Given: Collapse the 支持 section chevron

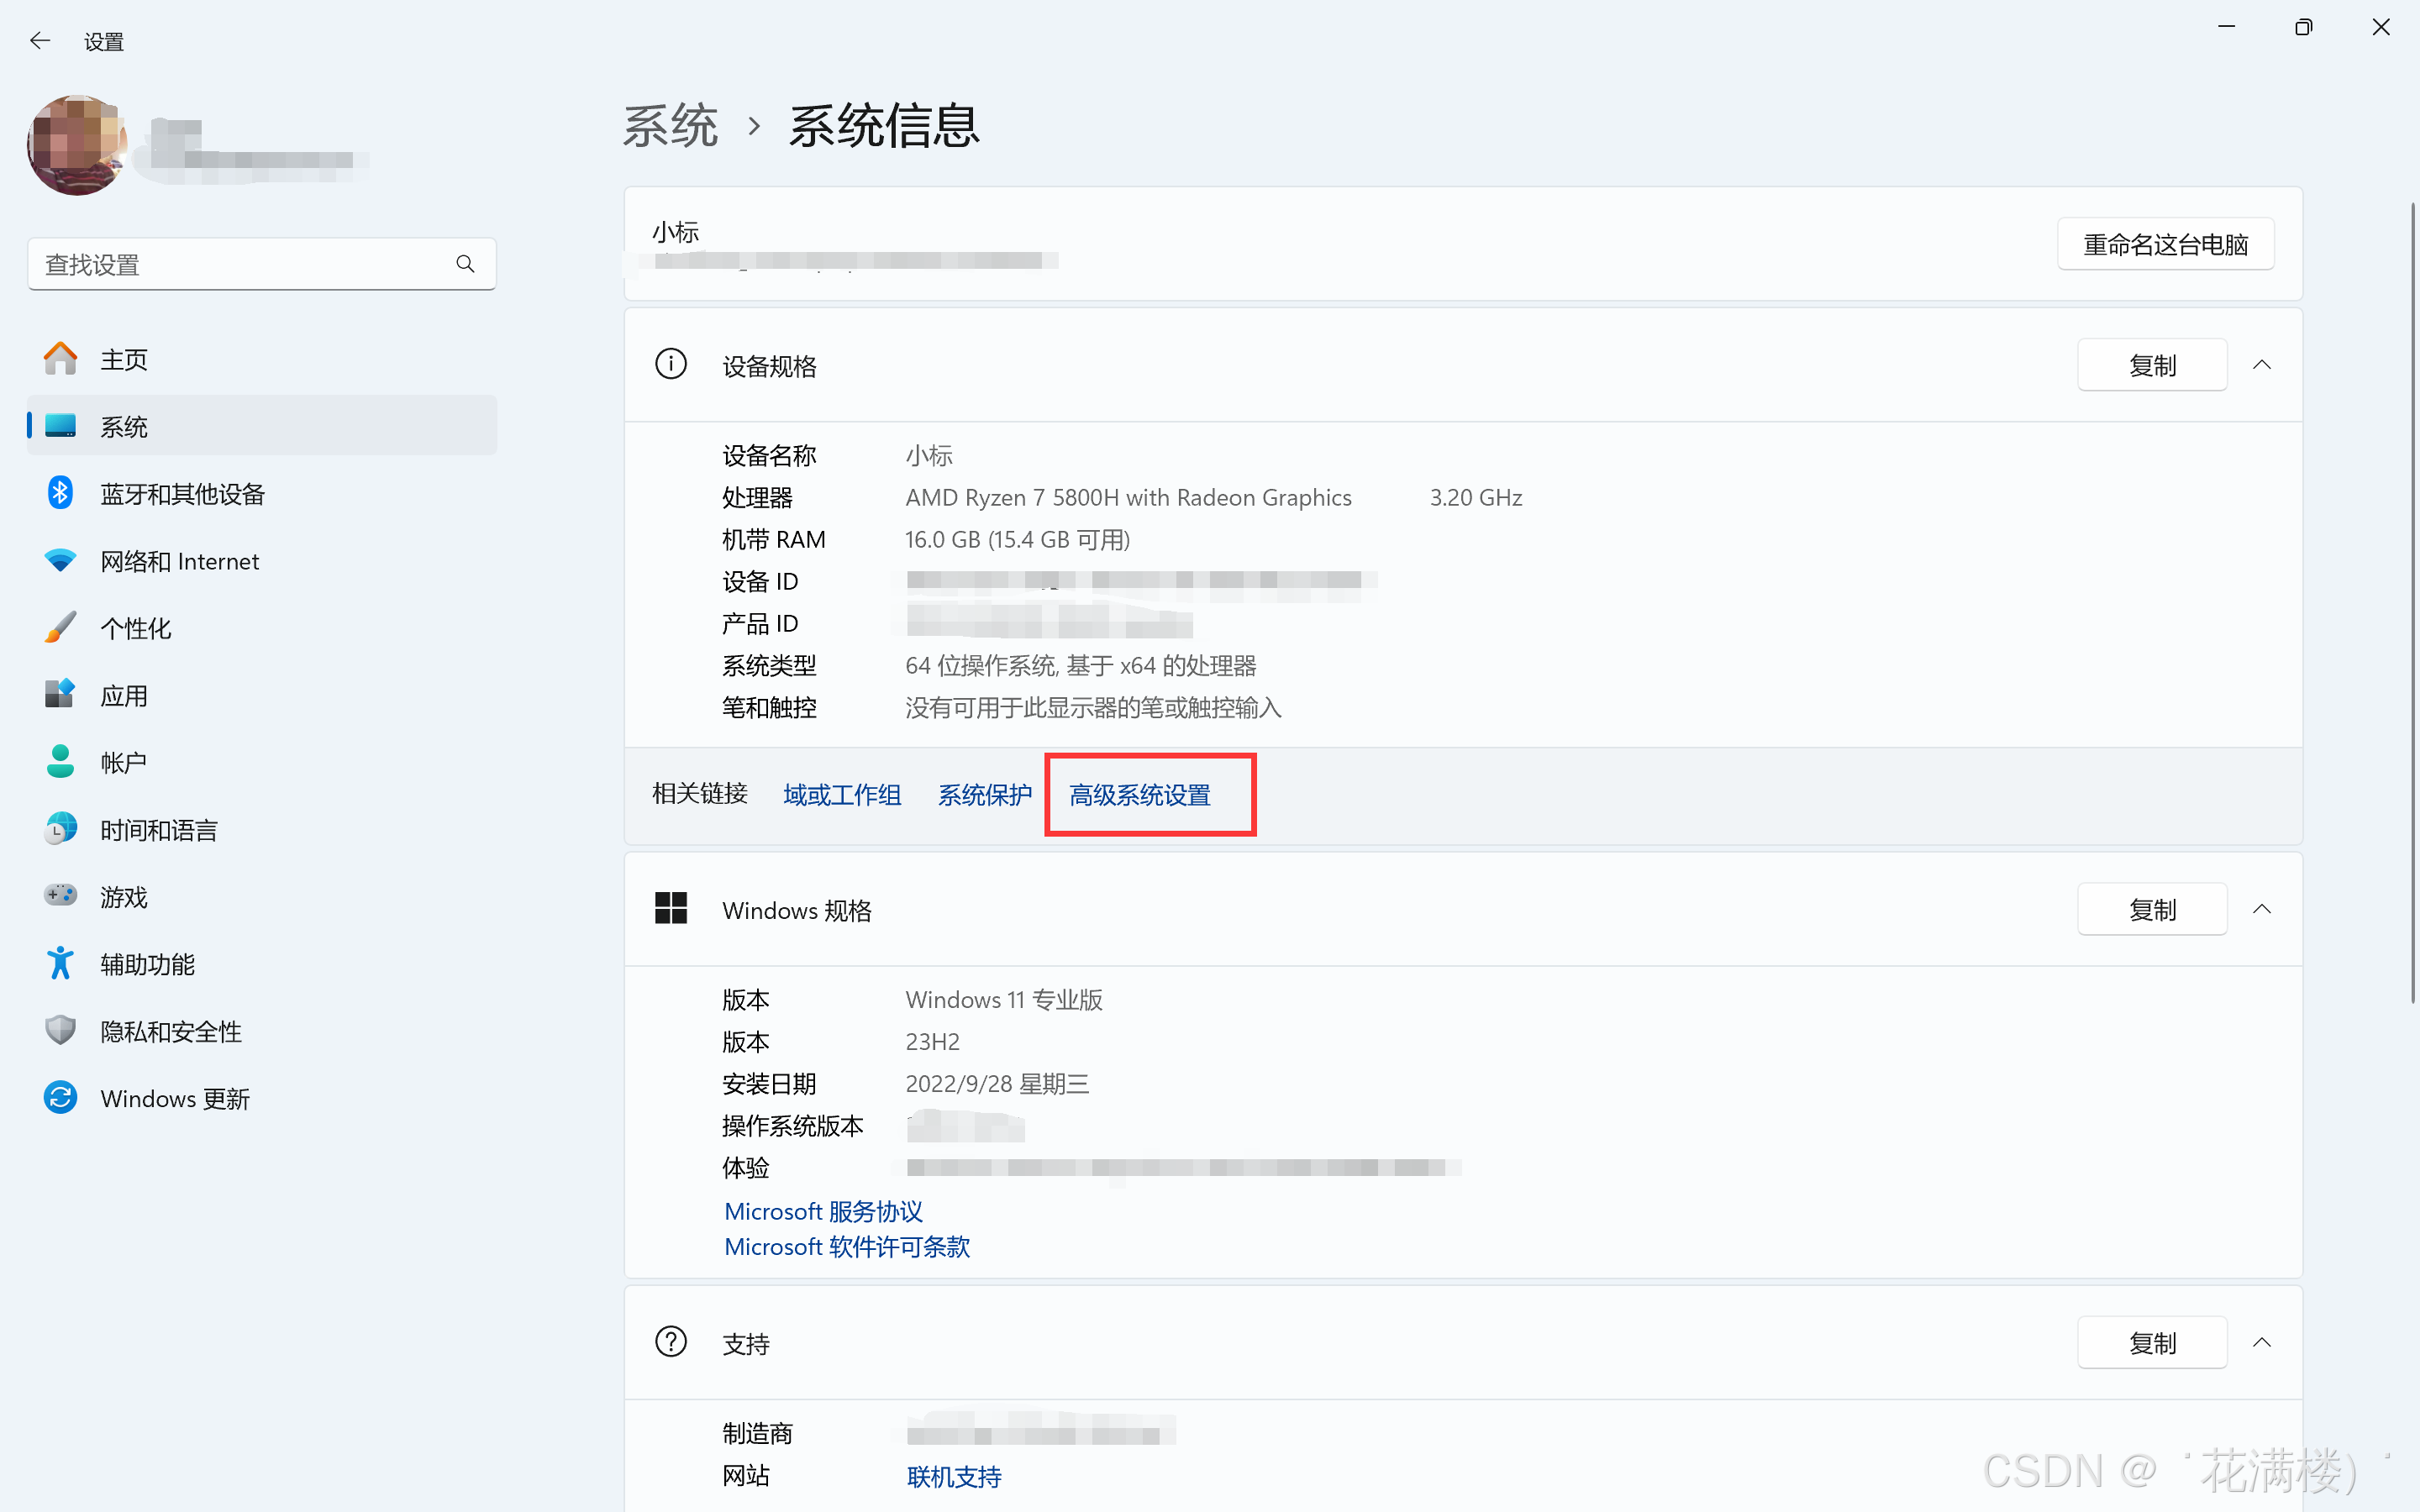Looking at the screenshot, I should point(2261,1343).
